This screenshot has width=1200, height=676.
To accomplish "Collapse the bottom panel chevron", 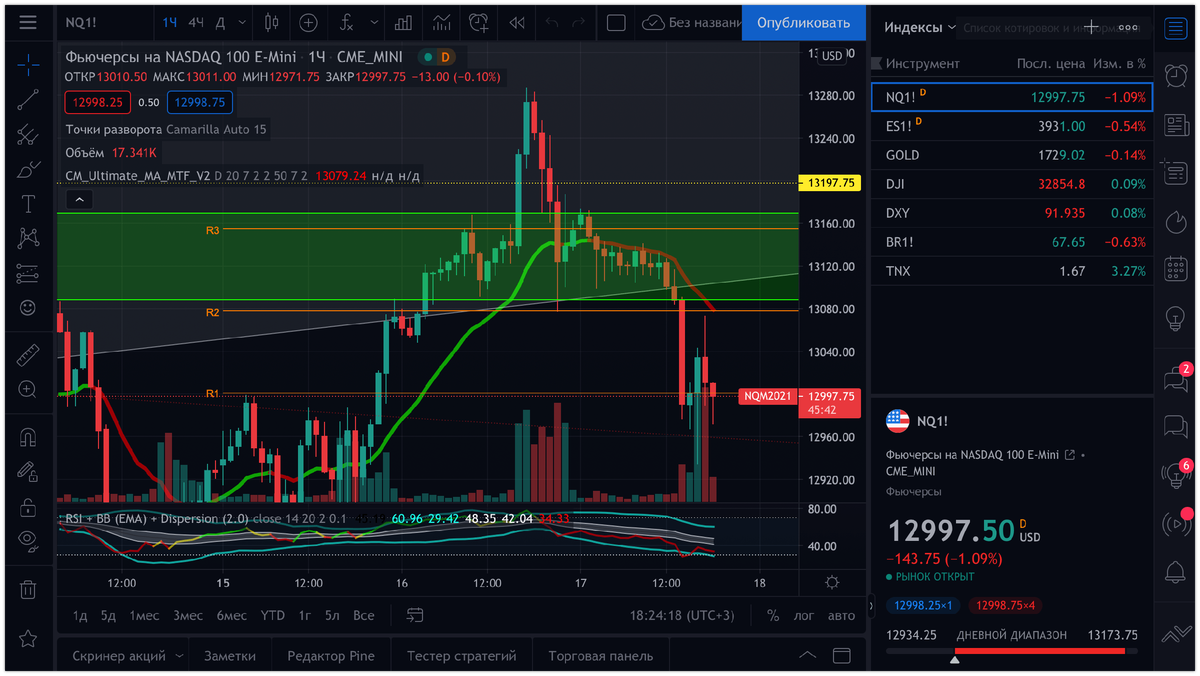I will point(808,656).
